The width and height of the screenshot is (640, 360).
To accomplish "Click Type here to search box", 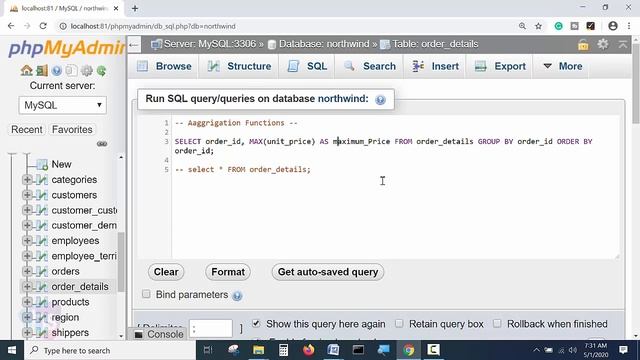I will tap(110, 350).
